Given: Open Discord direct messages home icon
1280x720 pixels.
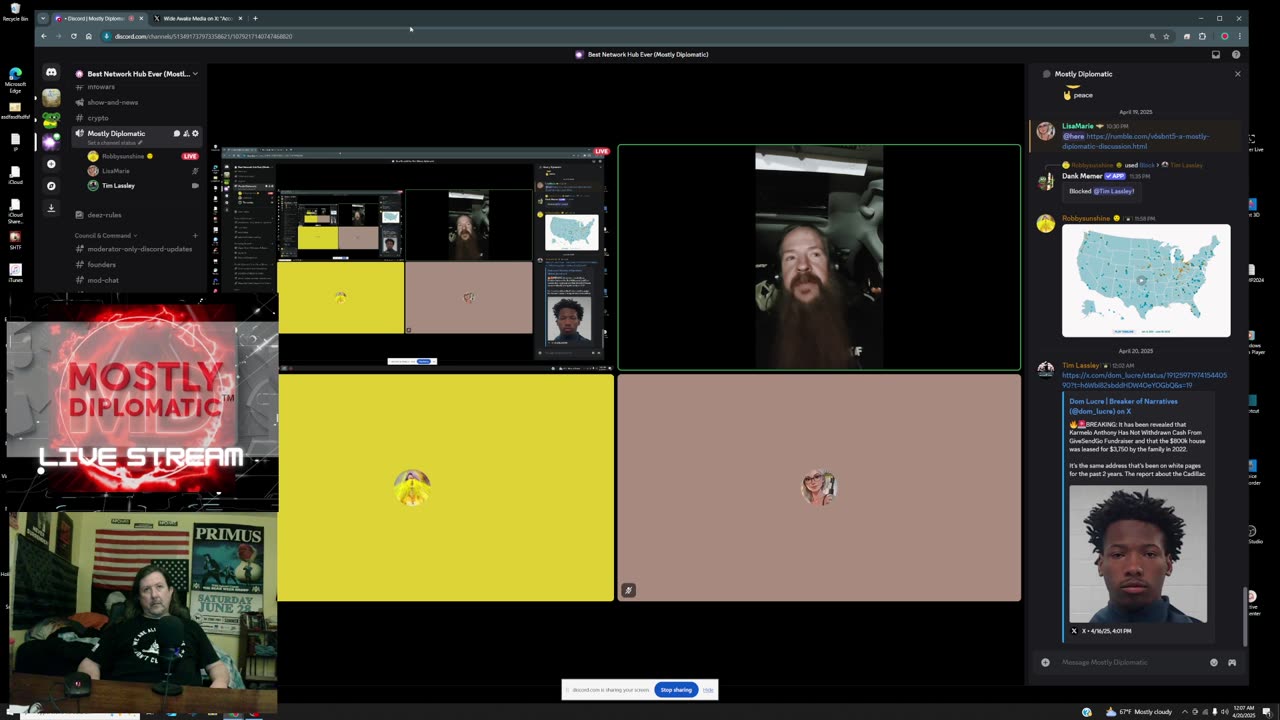Looking at the screenshot, I should (x=51, y=73).
